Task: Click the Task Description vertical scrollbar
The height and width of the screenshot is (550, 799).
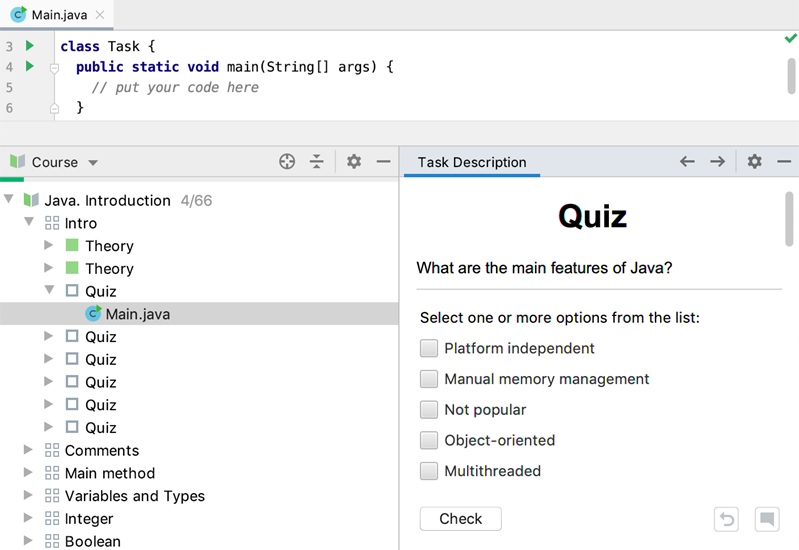Action: pyautogui.click(x=789, y=219)
